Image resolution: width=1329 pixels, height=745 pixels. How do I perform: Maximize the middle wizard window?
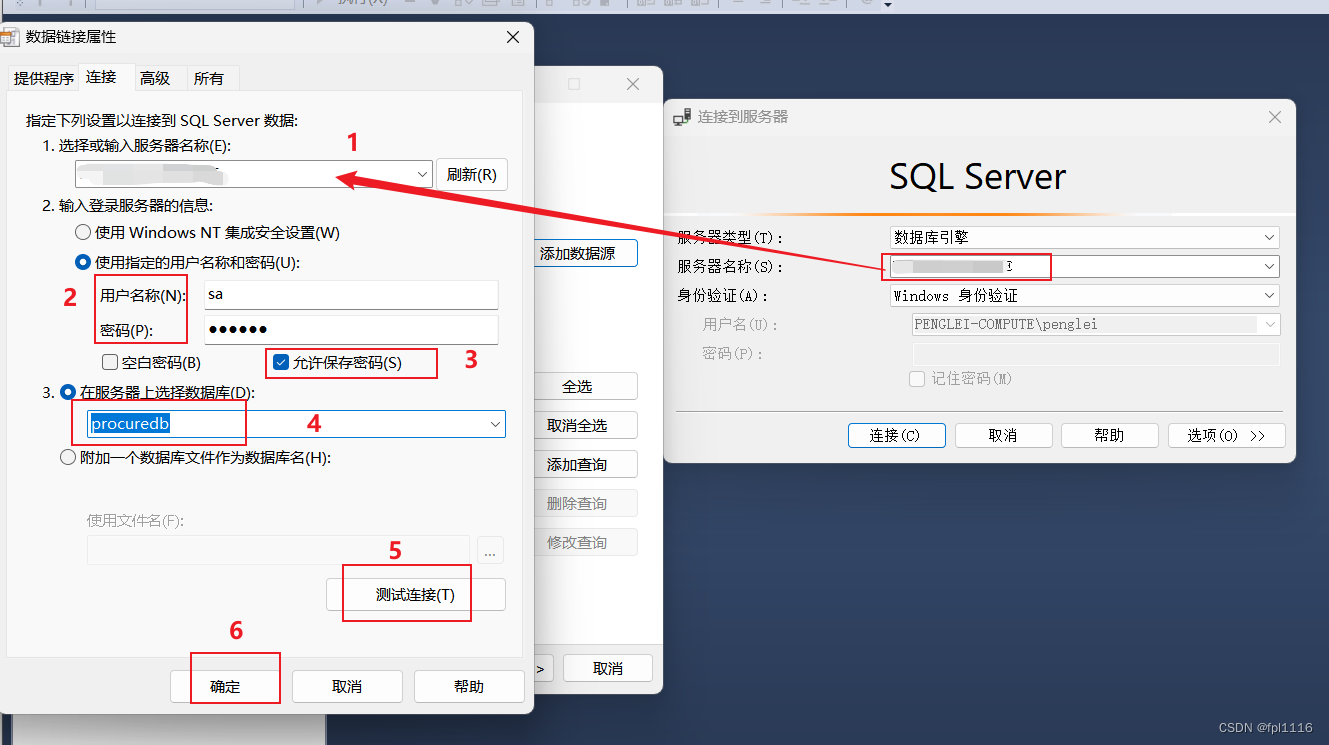pyautogui.click(x=574, y=85)
